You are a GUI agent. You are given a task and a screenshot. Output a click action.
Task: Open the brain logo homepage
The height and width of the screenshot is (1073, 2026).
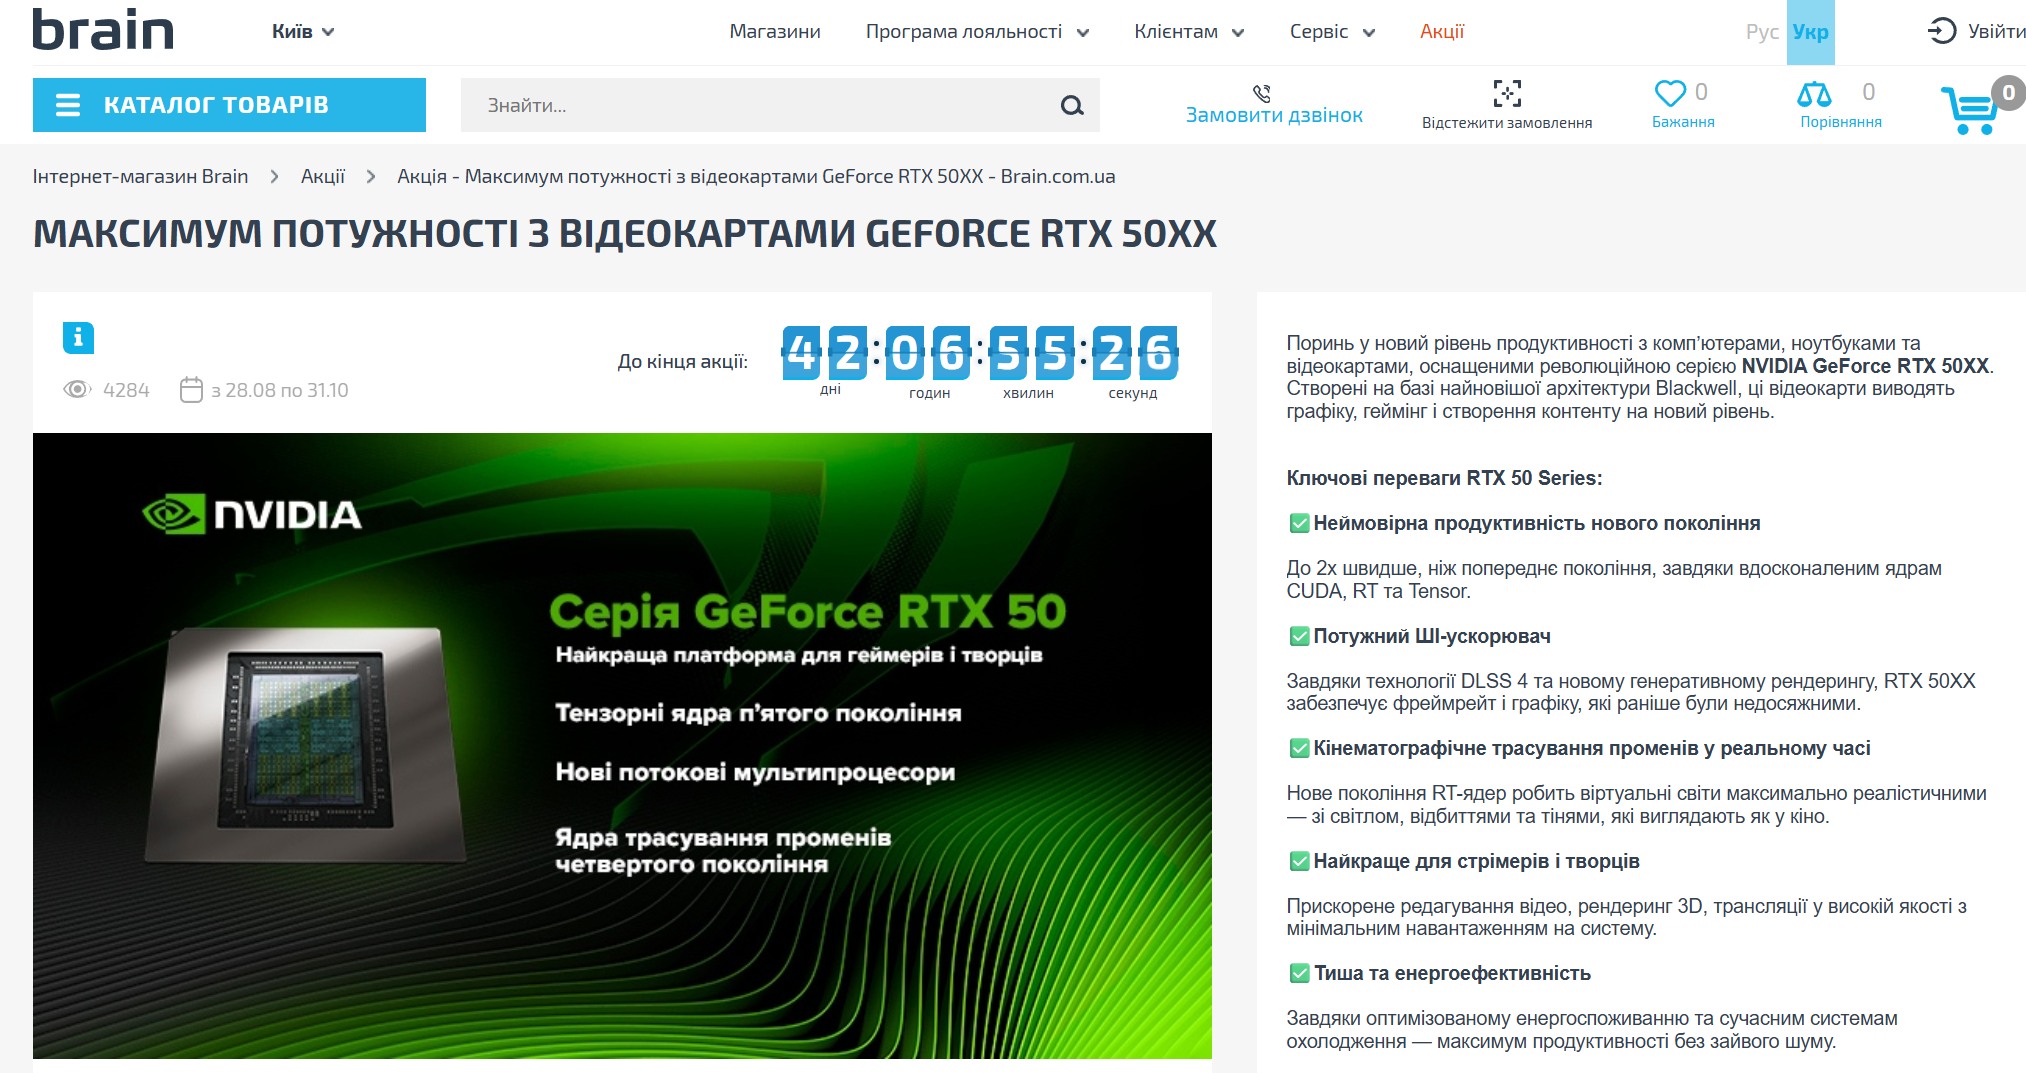click(x=103, y=30)
